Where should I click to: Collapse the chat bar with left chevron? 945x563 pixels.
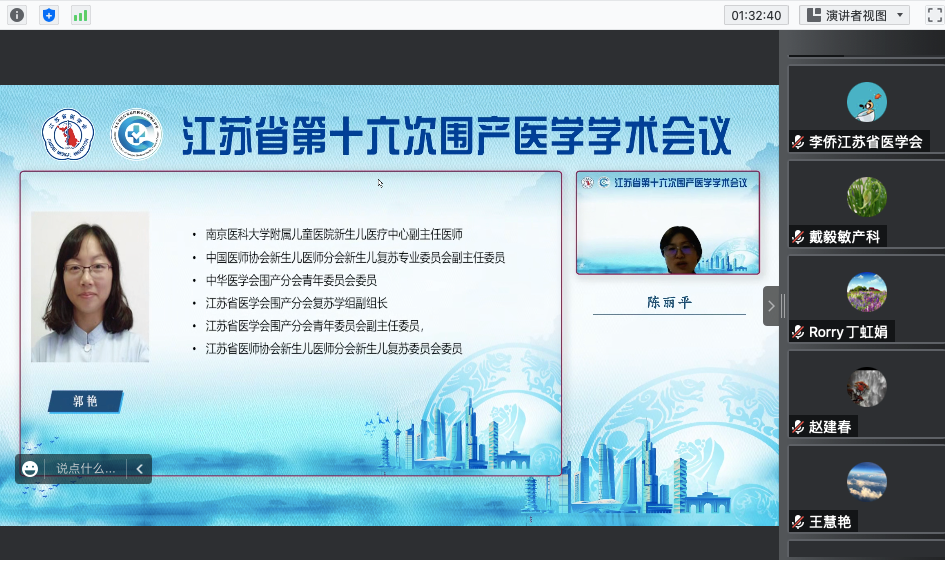[x=139, y=468]
